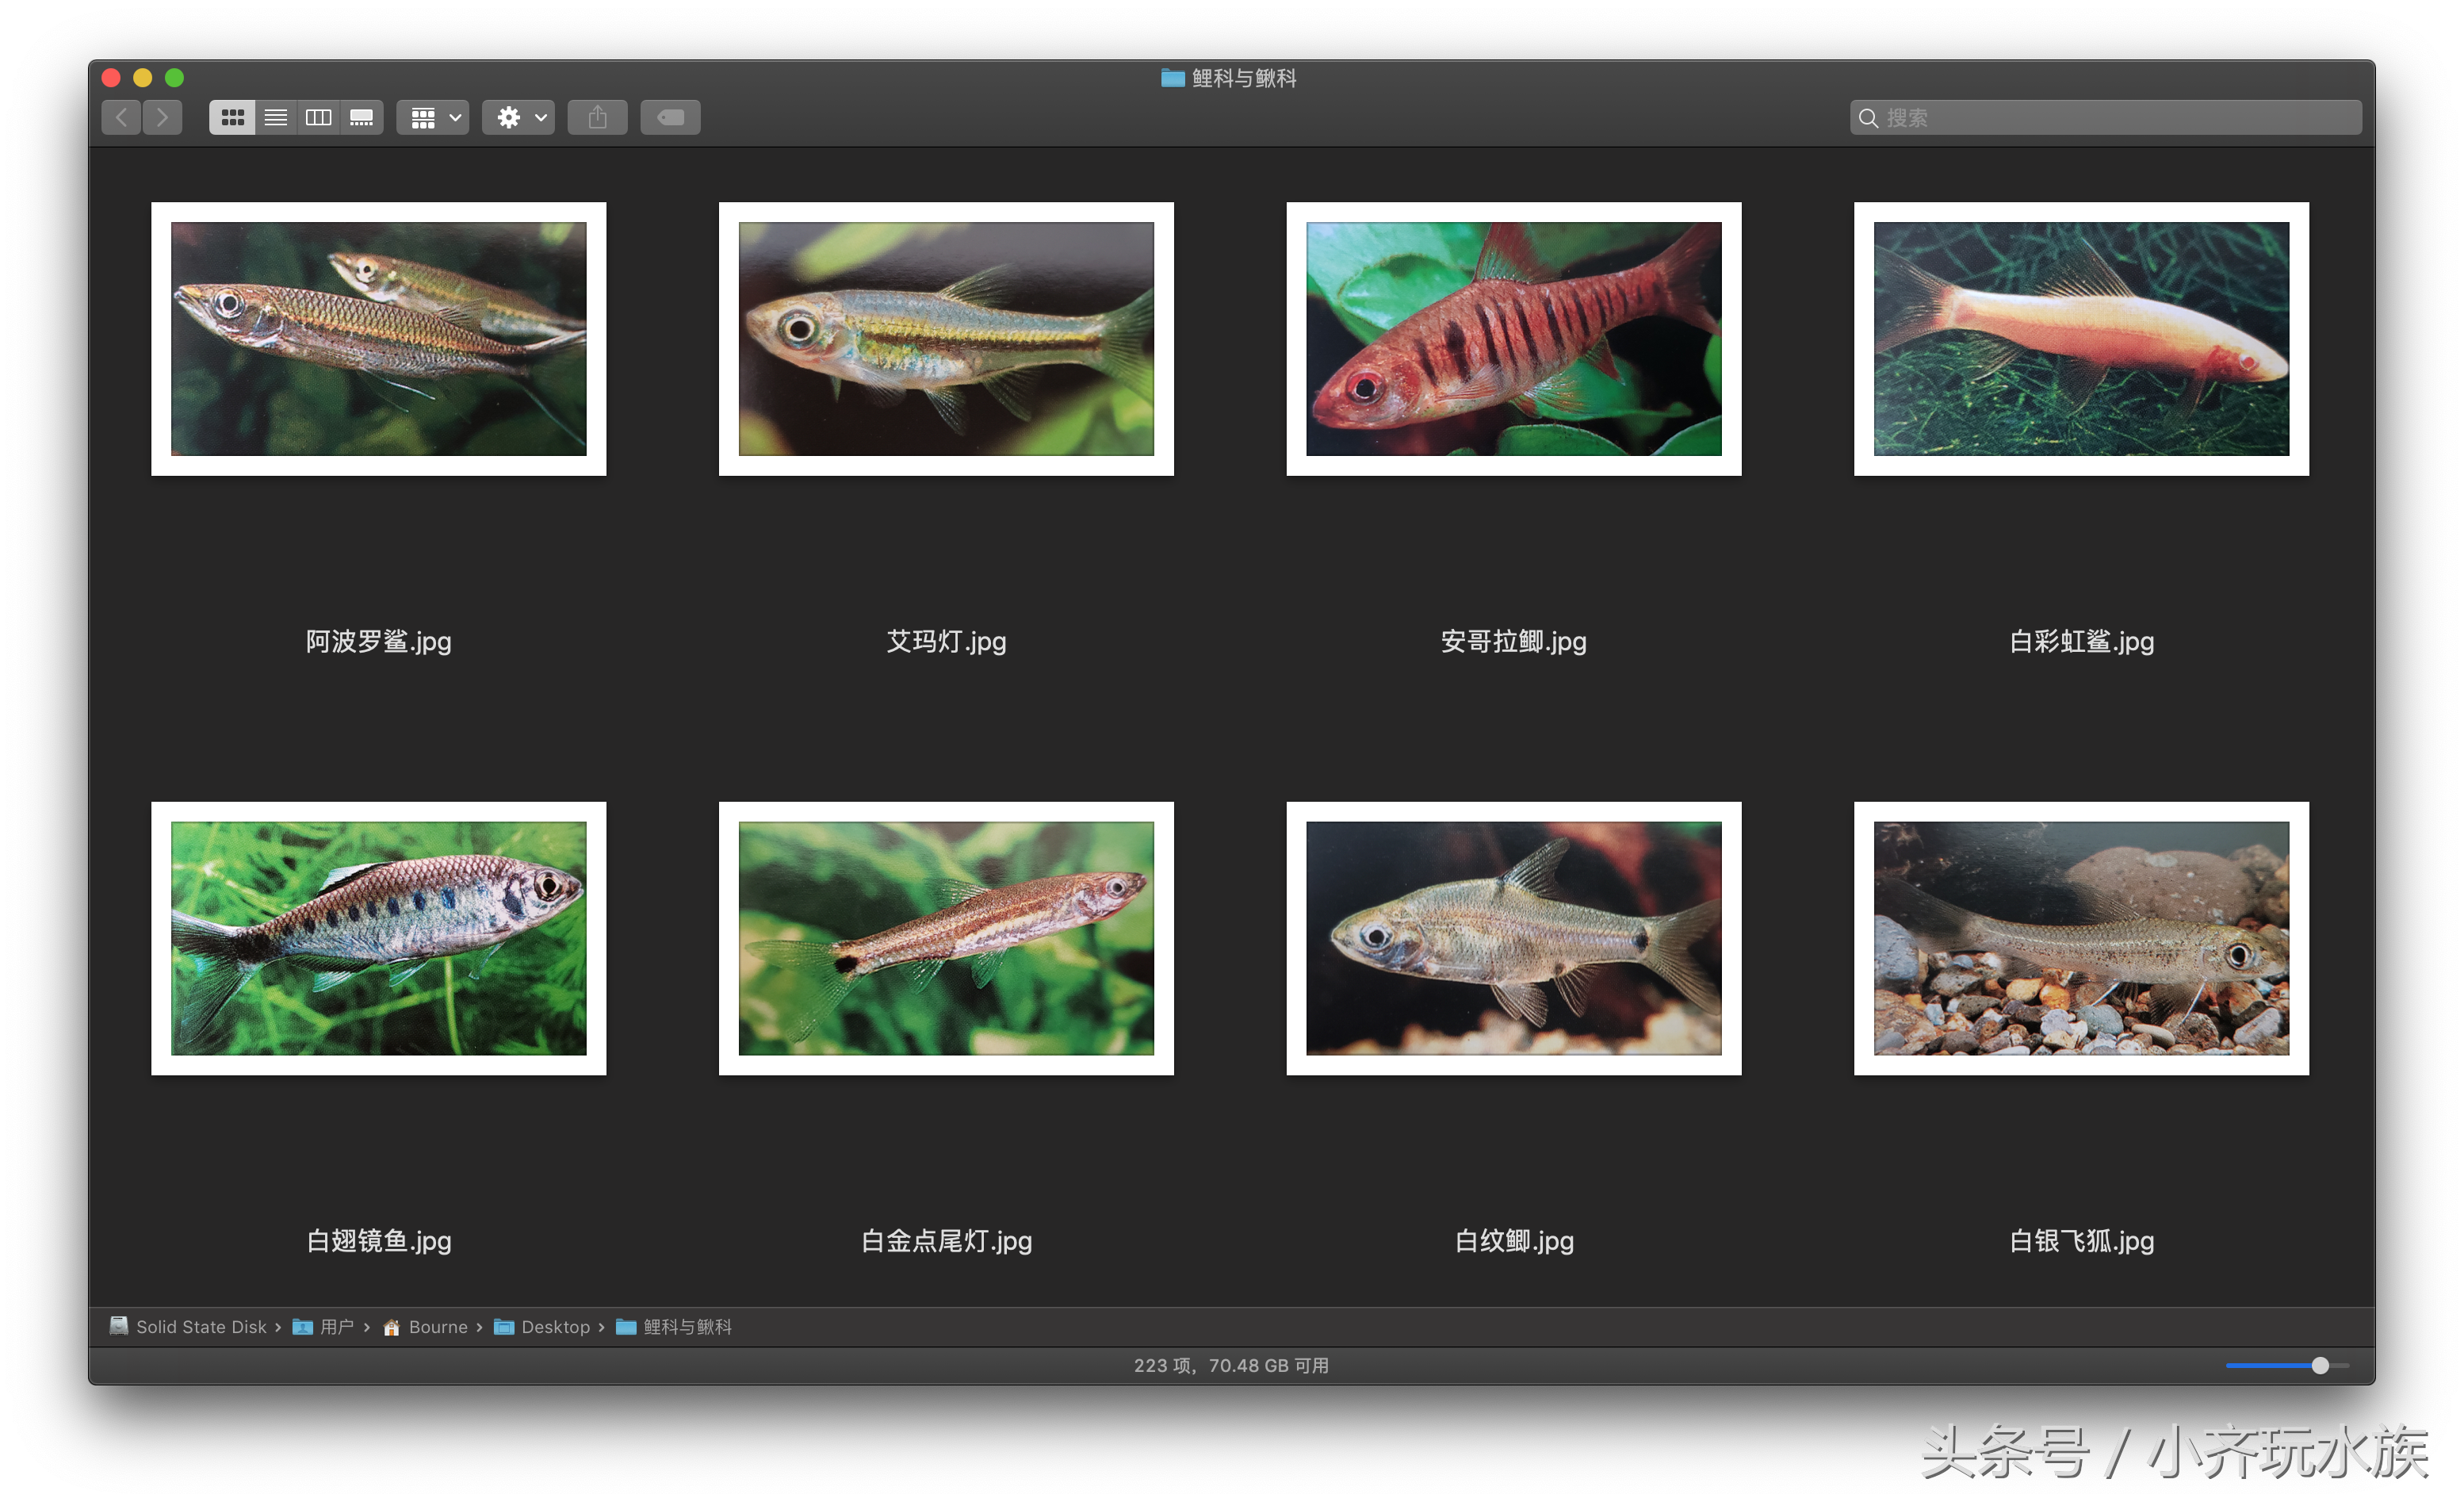
Task: Click the file name 白纹鲫.jpg
Action: (x=1514, y=1242)
